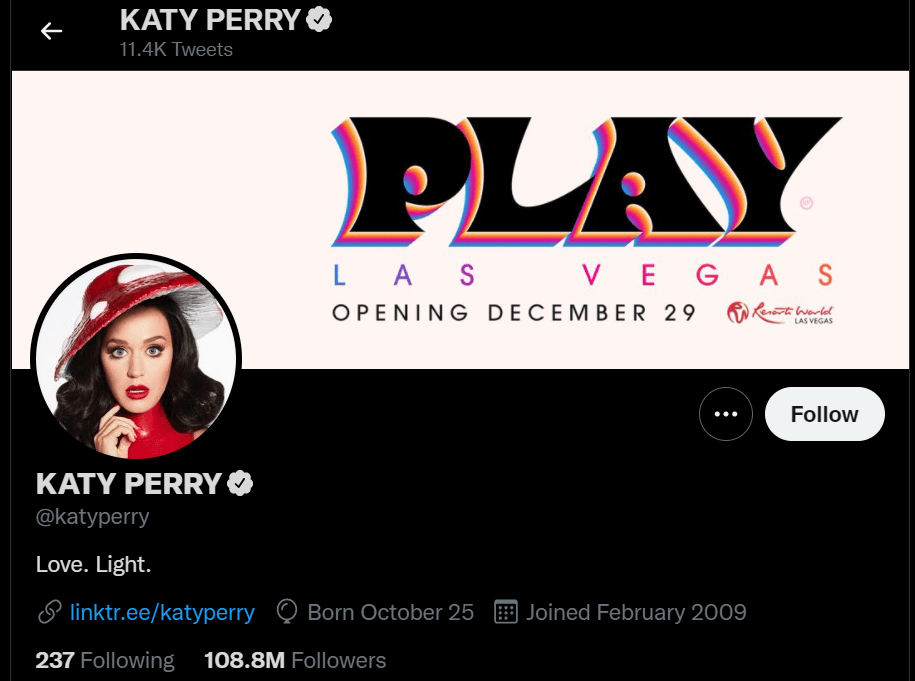Select the @katyperry handle text

point(92,516)
